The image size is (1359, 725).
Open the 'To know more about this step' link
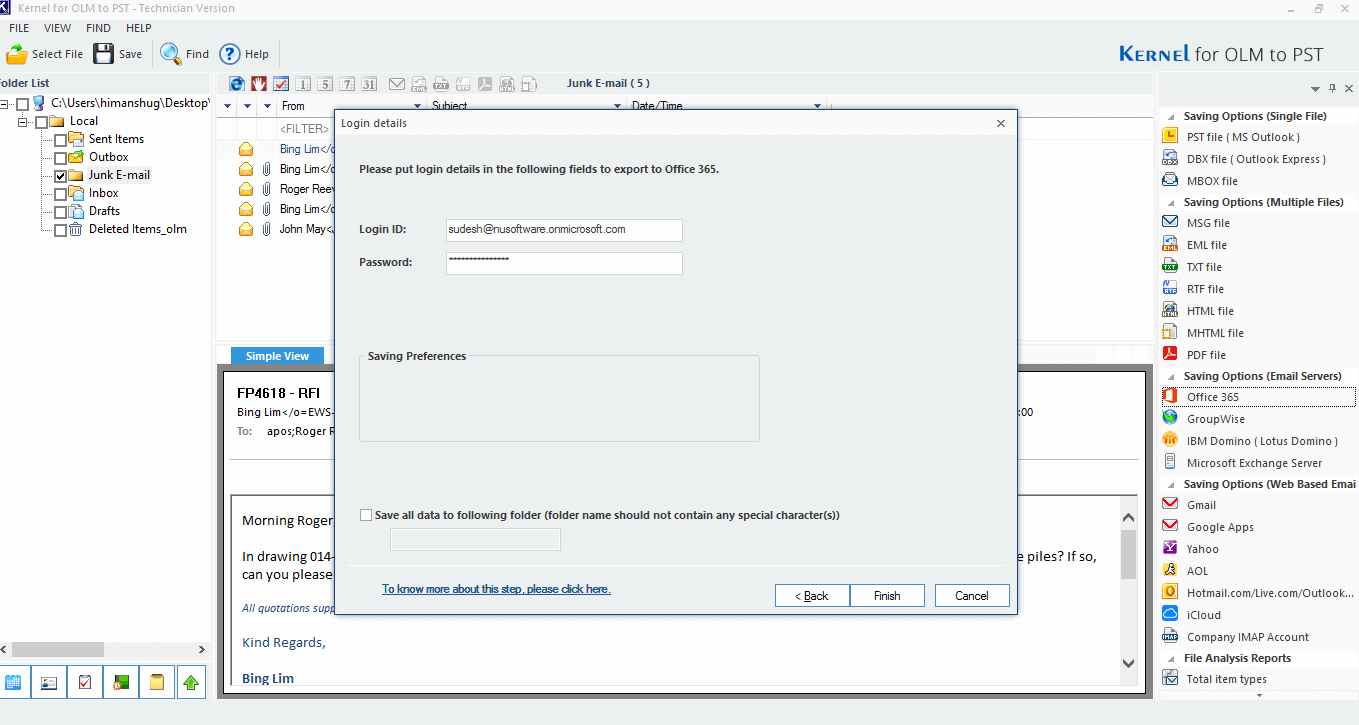pos(496,589)
